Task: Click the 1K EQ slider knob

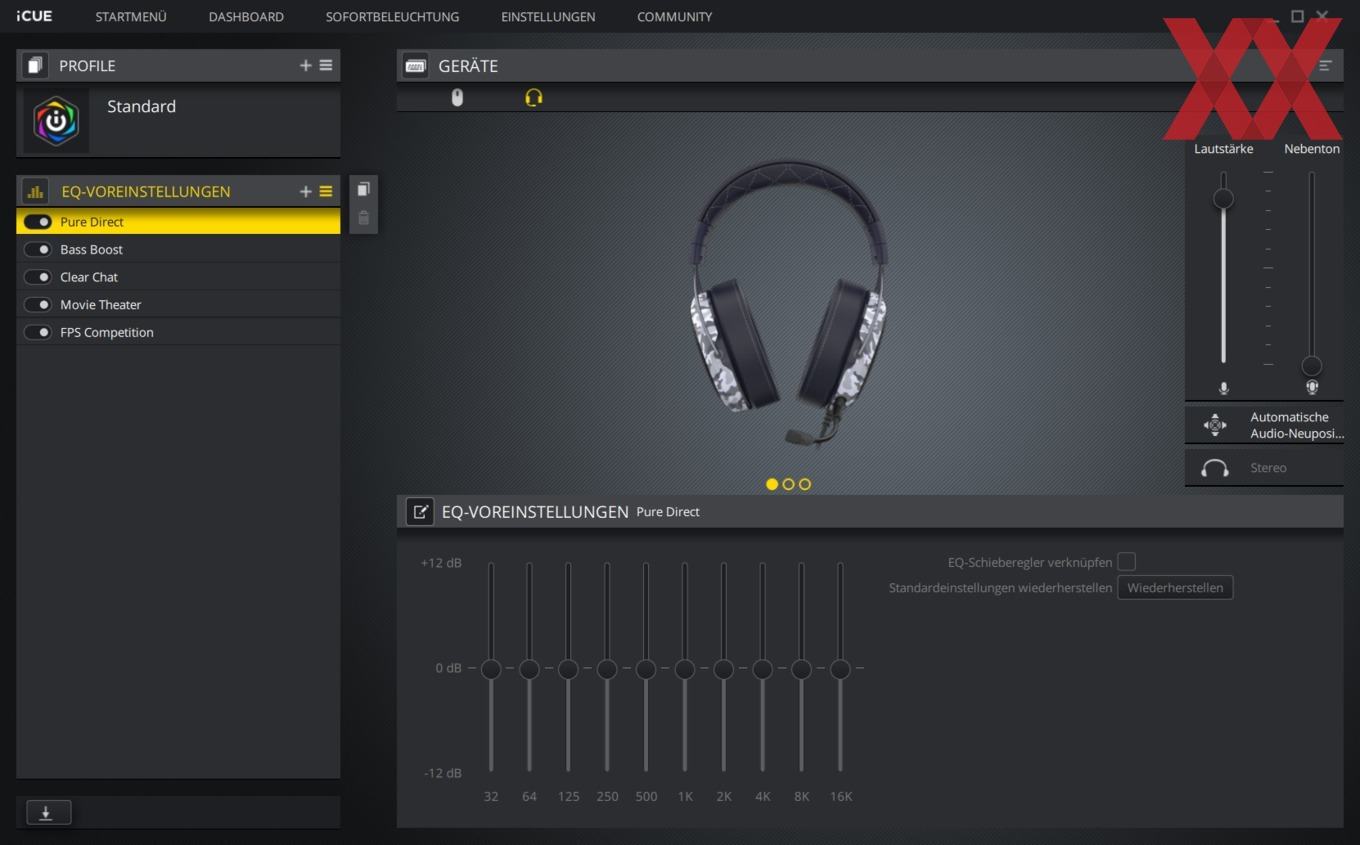Action: tap(685, 669)
